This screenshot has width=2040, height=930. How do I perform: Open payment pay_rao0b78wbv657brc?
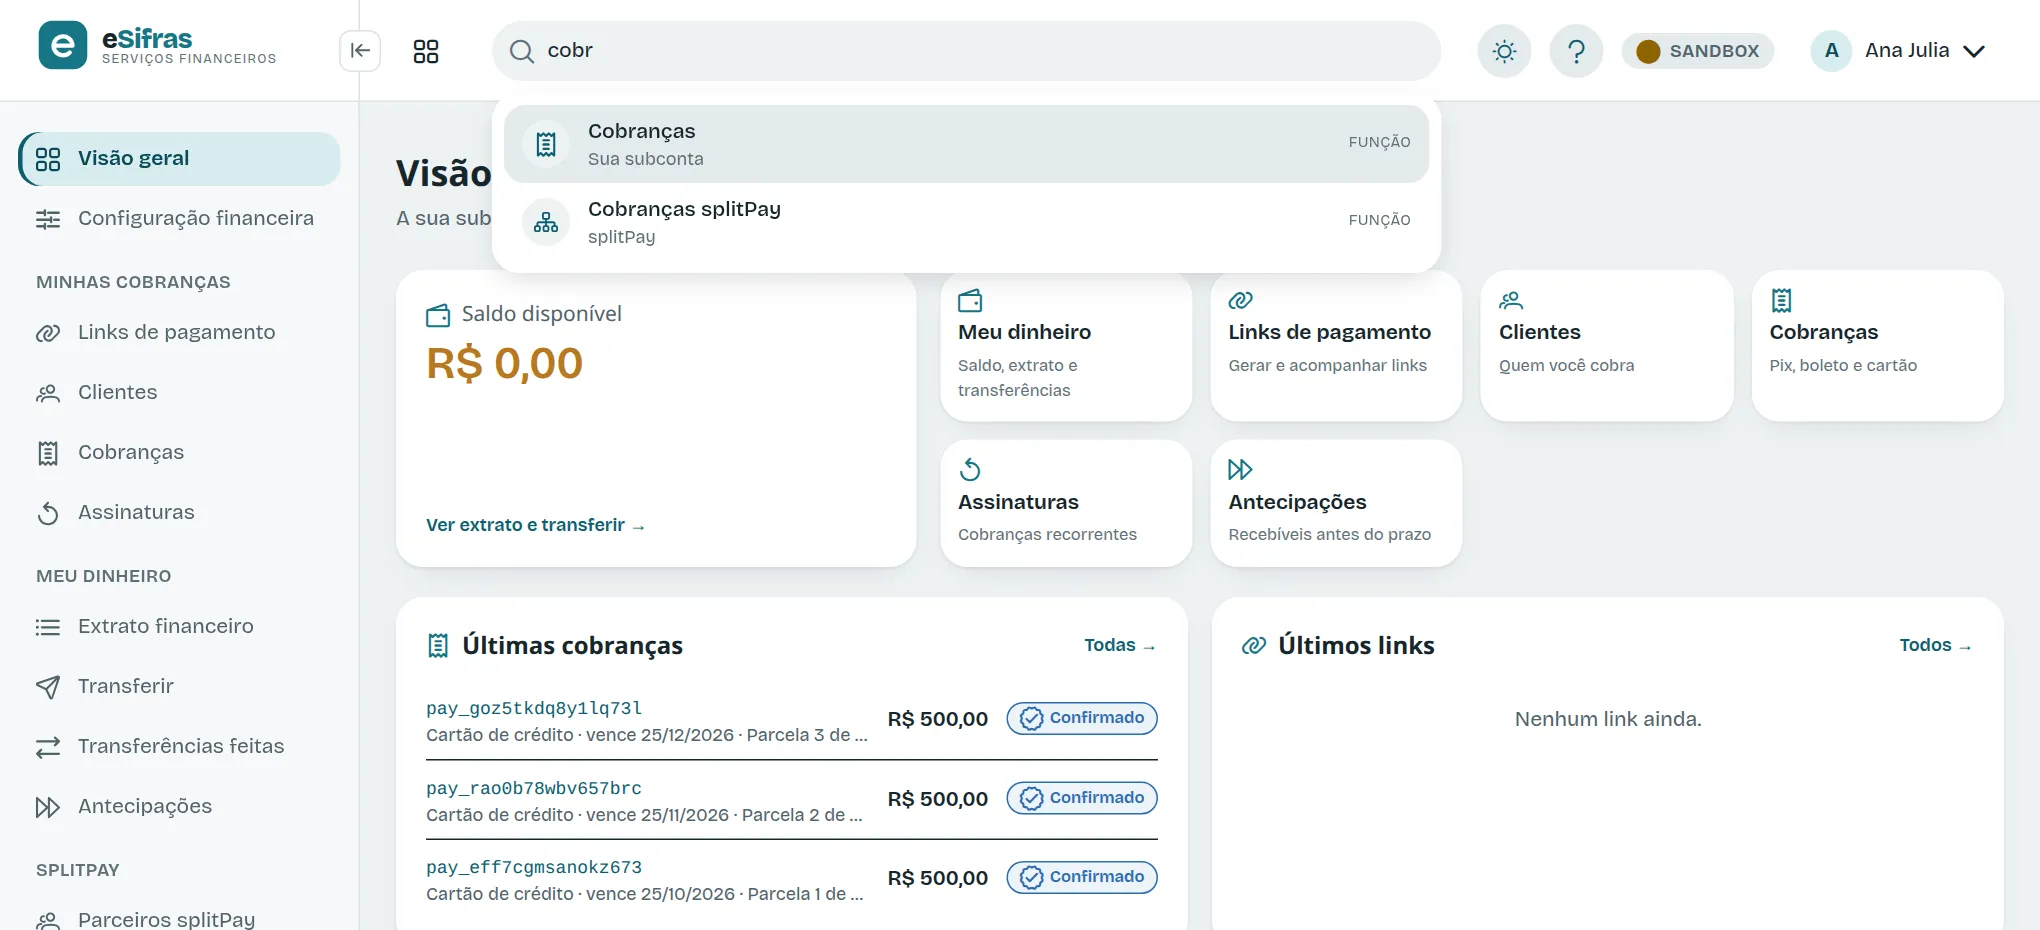point(534,788)
